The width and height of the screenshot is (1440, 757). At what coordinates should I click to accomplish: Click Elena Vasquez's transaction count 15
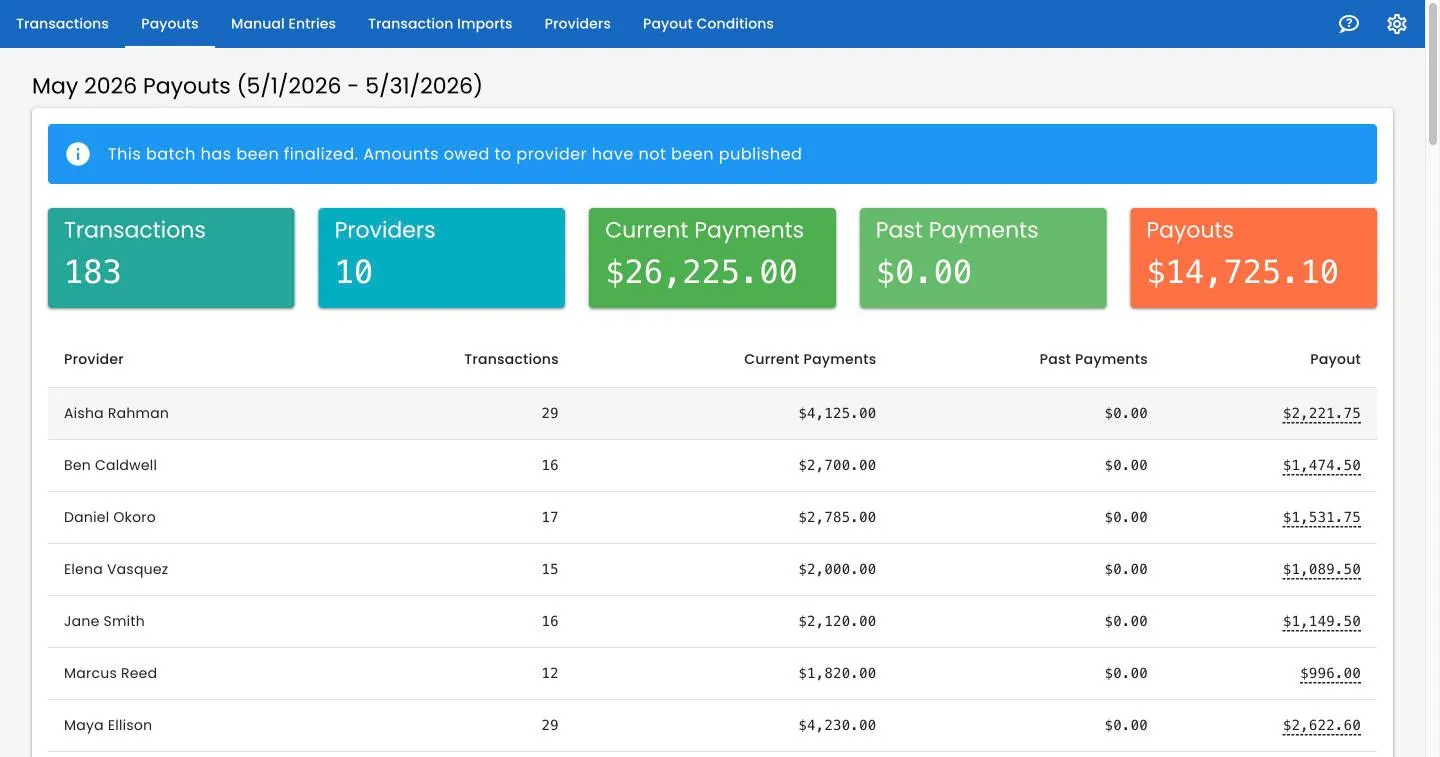pyautogui.click(x=550, y=569)
